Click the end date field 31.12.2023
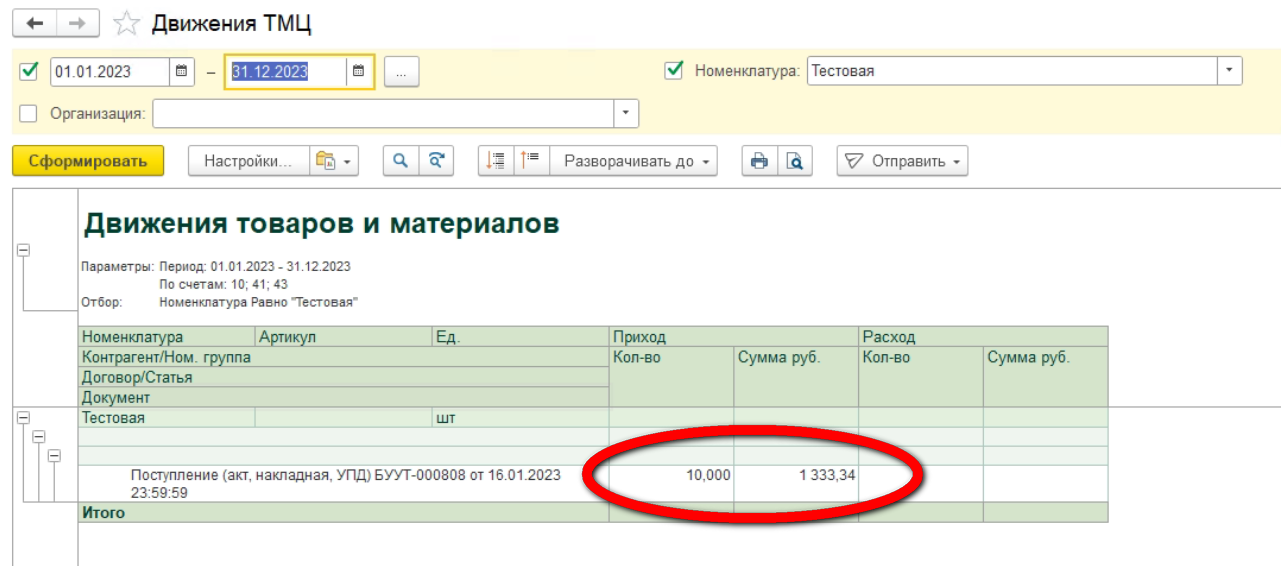 coord(287,72)
